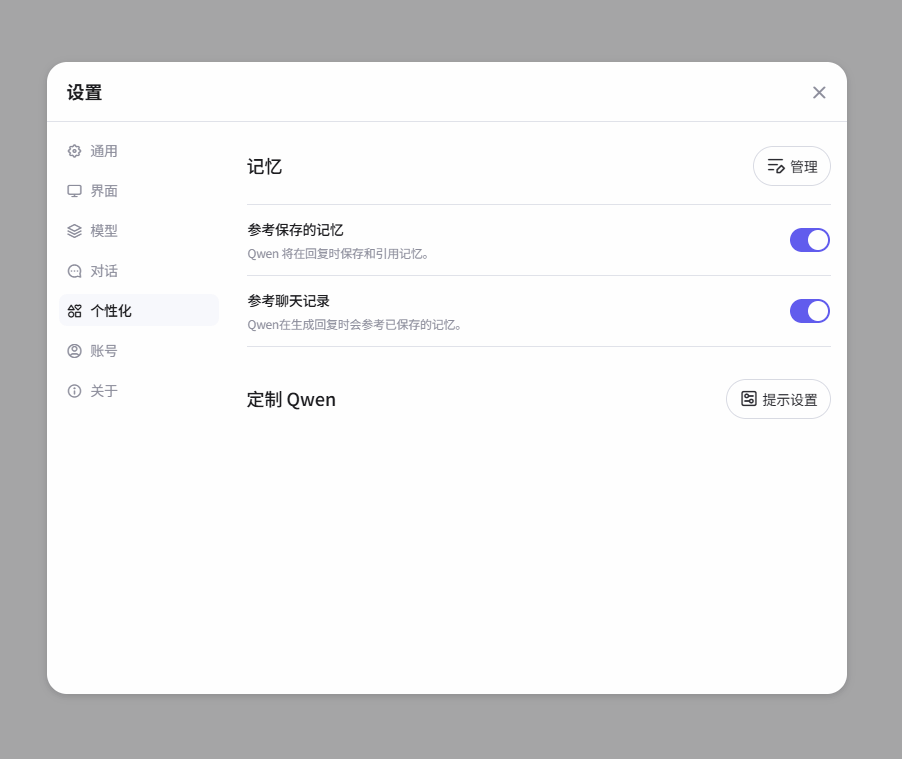Open the 关于 section label

(104, 391)
